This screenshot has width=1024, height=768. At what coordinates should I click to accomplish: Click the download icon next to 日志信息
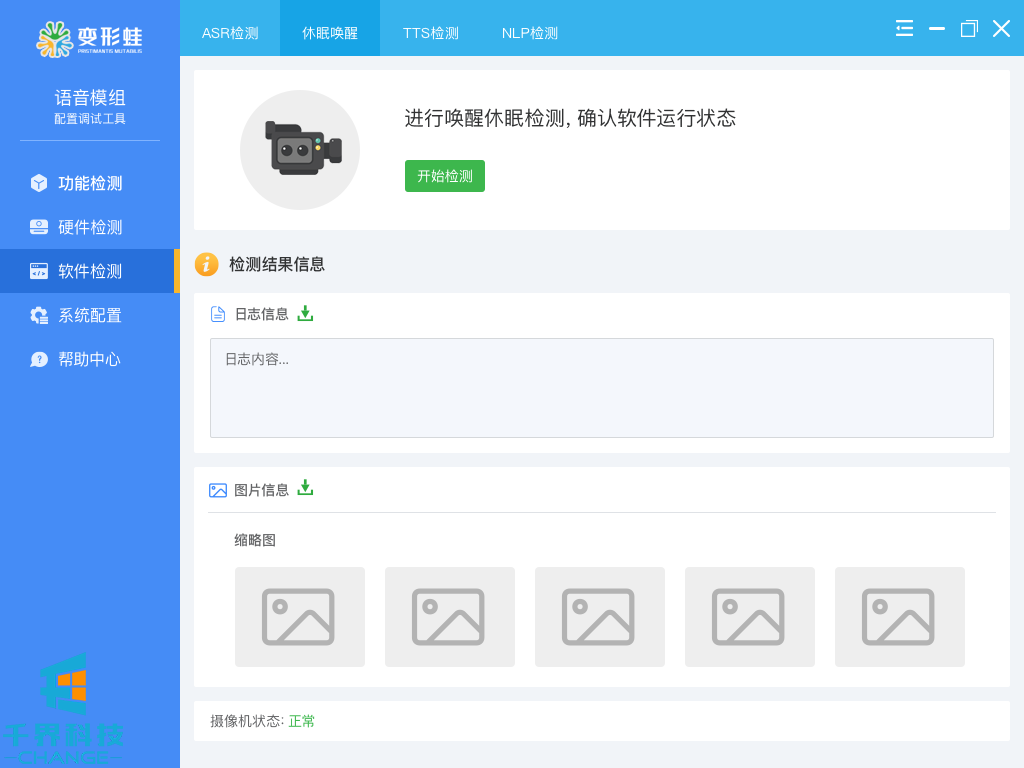pyautogui.click(x=305, y=313)
